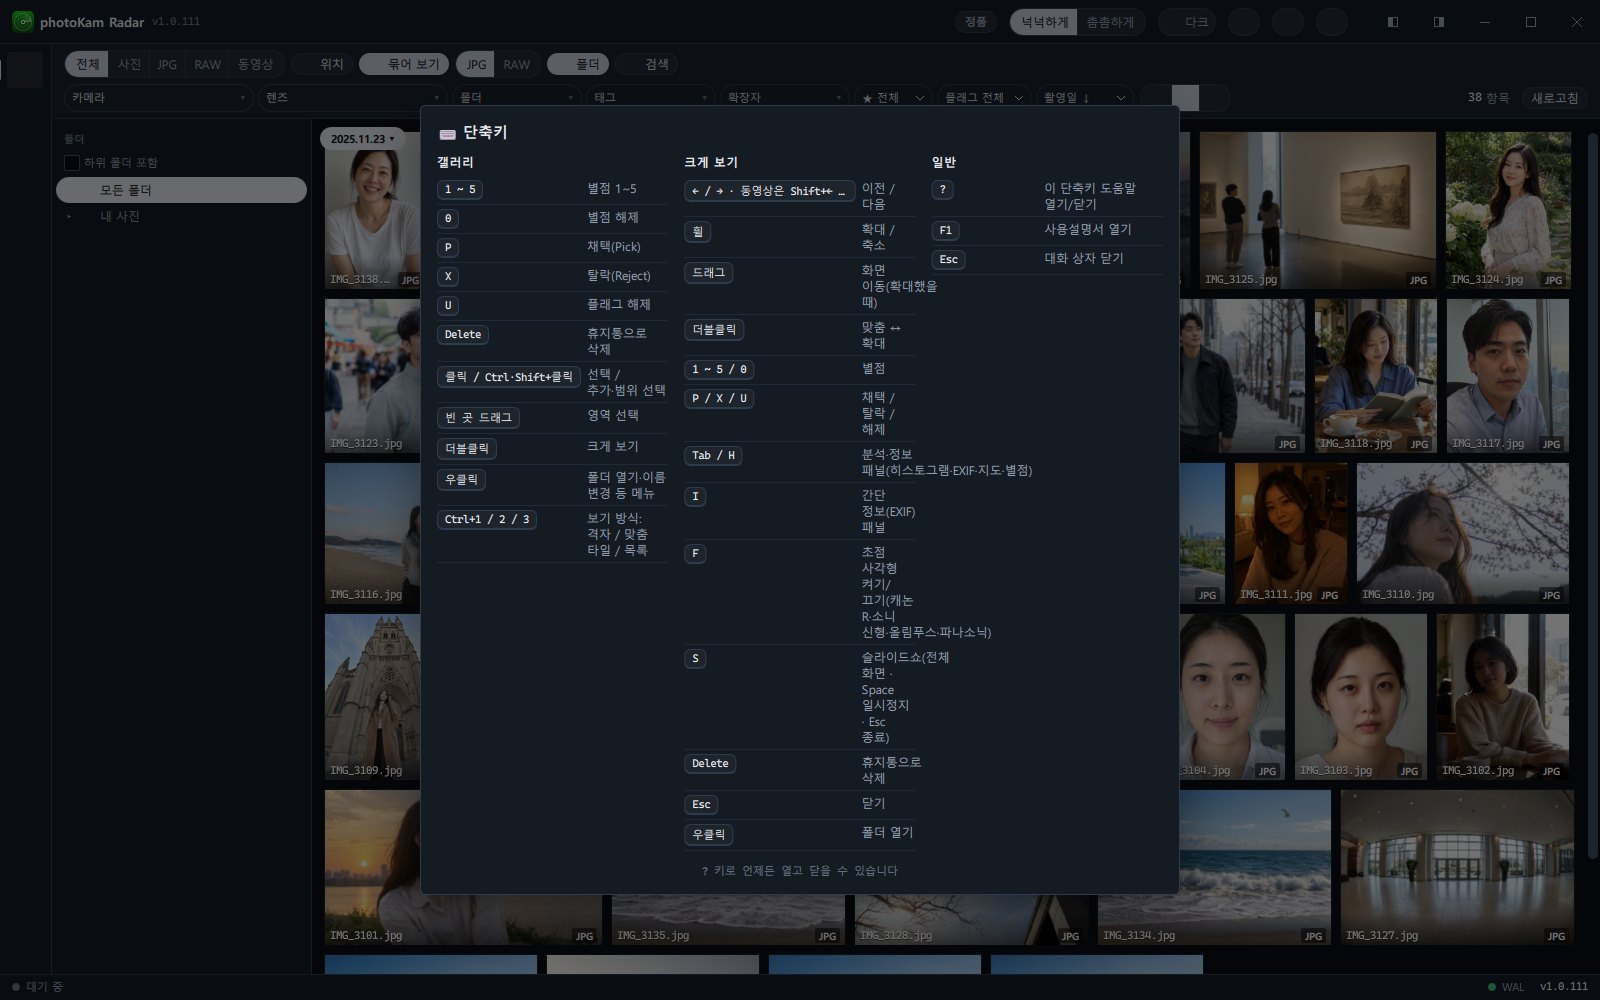This screenshot has width=1600, height=1000.
Task: Switch to 넉넉하게 density layout
Action: [1044, 22]
